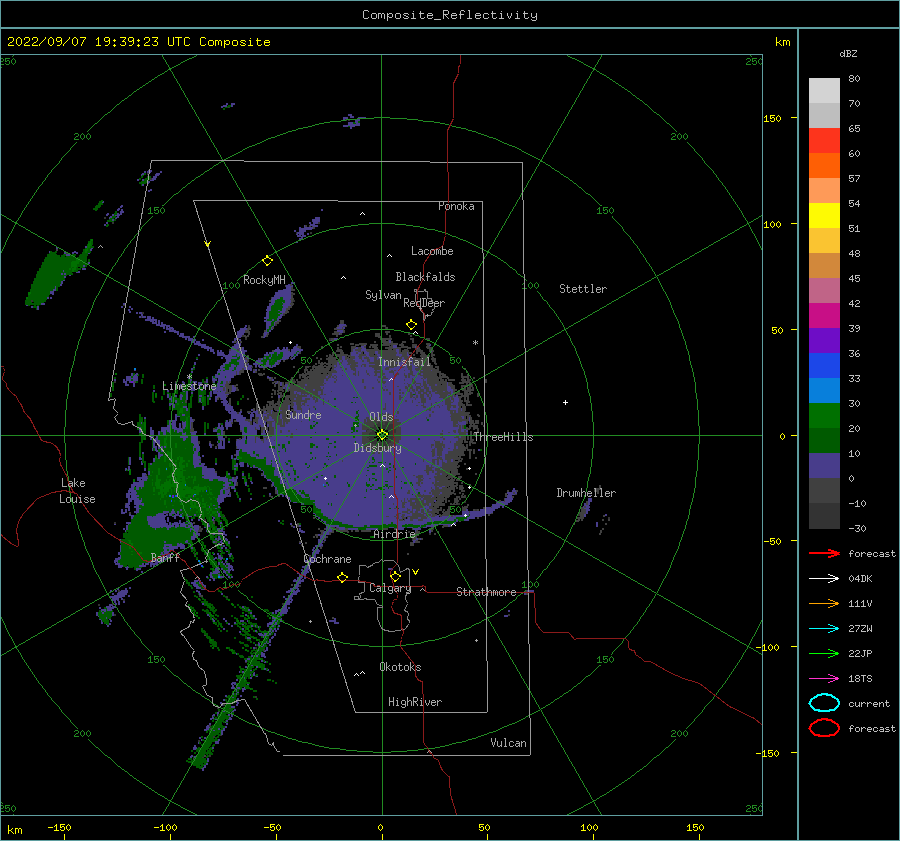Screen dimensions: 900x841
Task: Click the Stettler city label
Action: coord(583,289)
